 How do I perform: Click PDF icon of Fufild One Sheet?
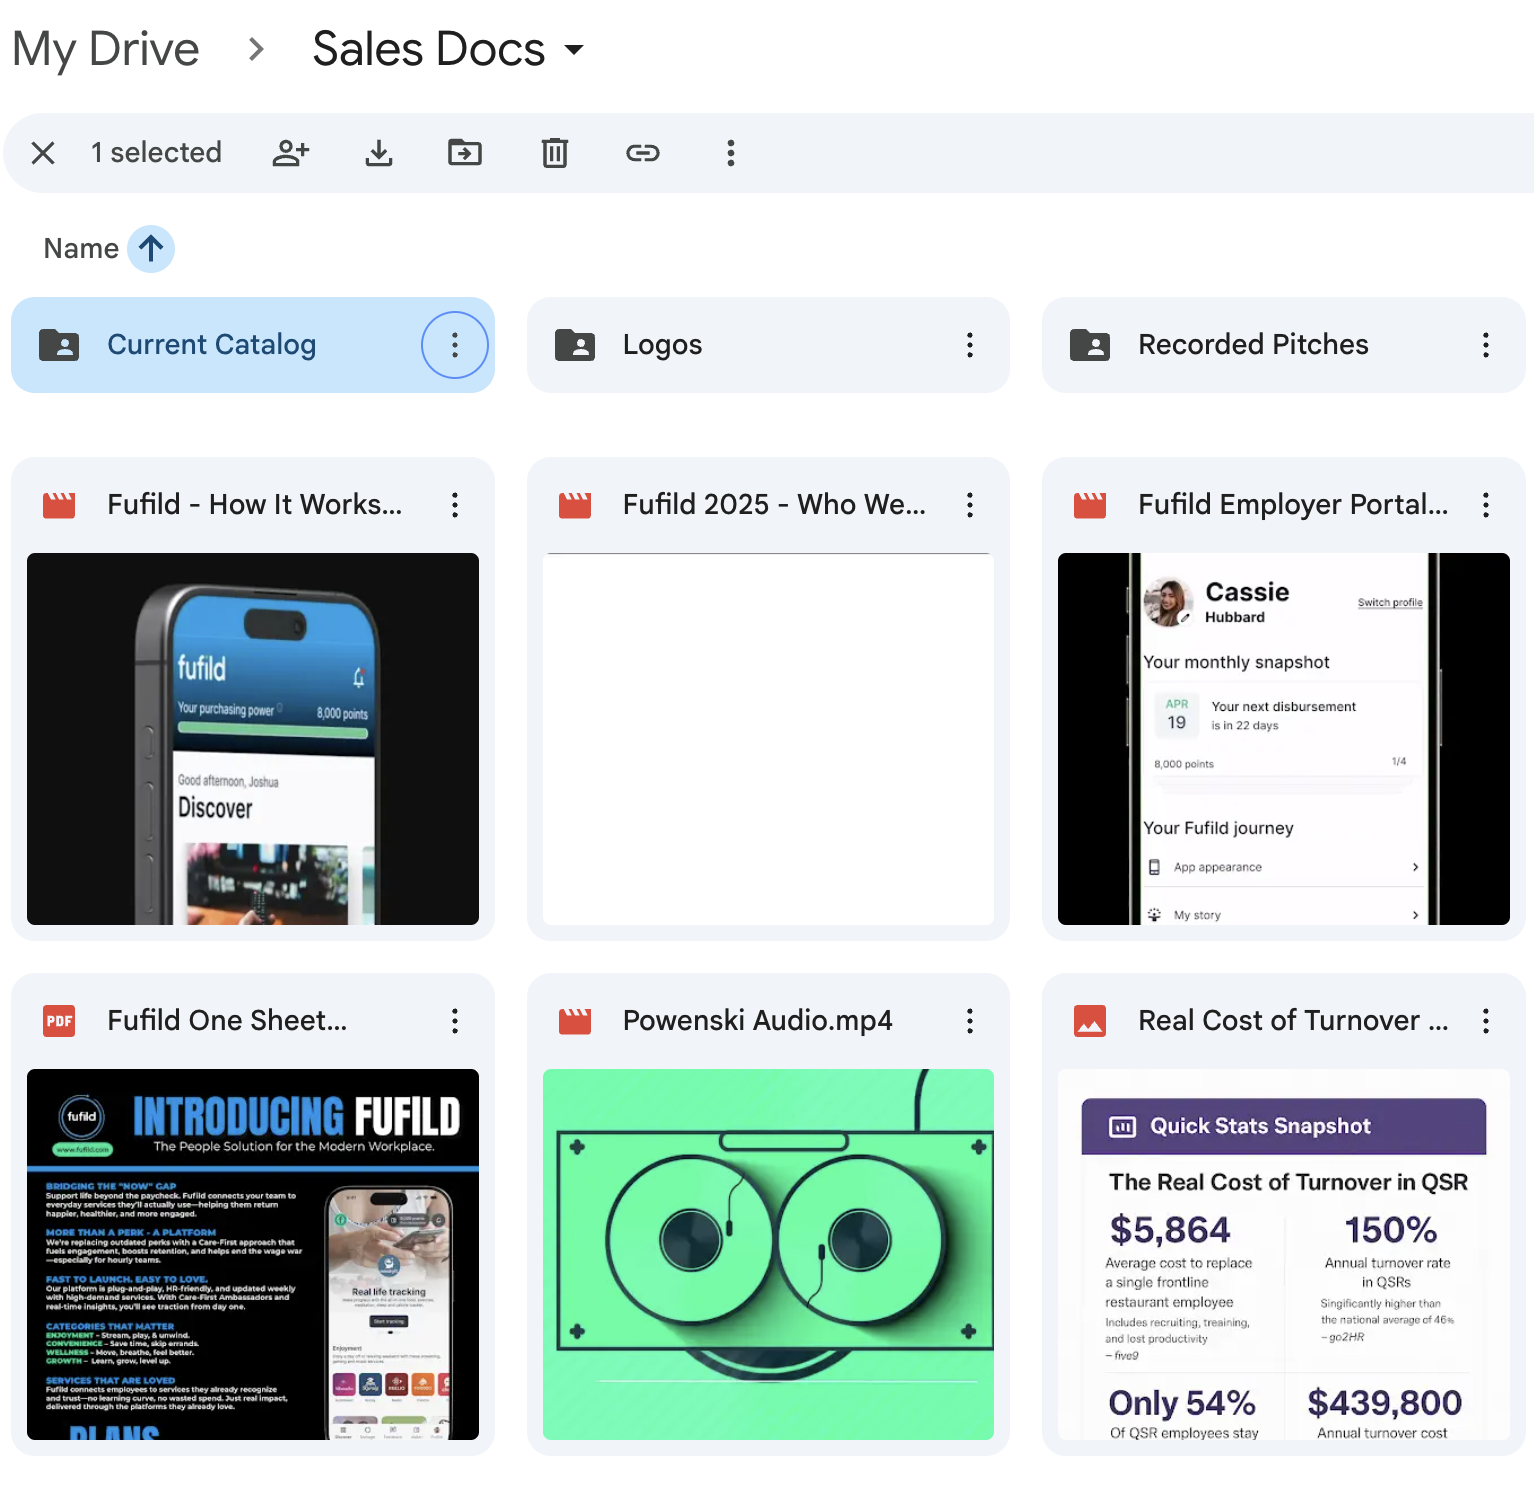[59, 1021]
